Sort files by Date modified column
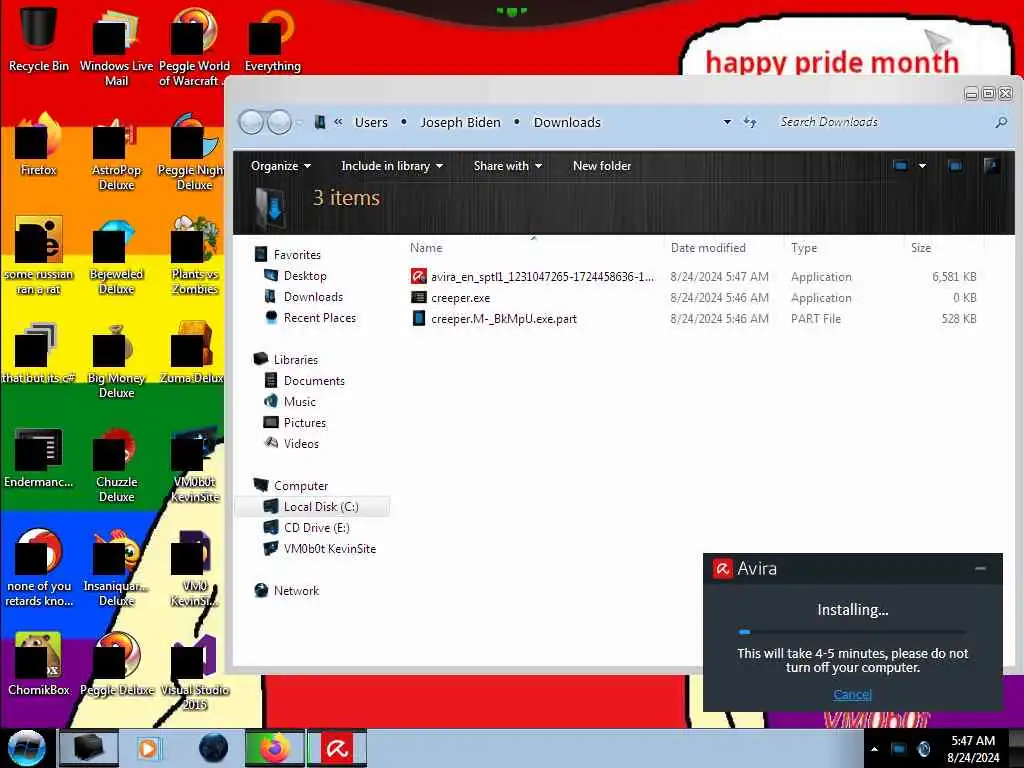 [708, 248]
